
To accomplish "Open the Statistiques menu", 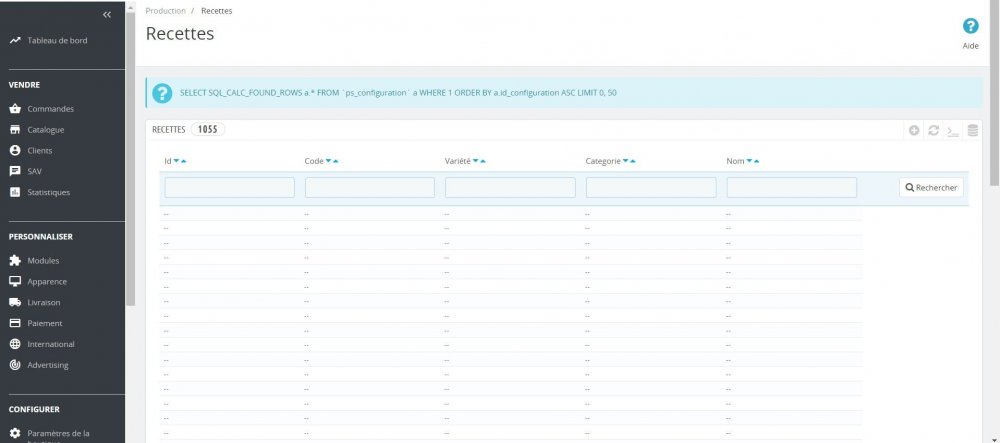I will pos(48,192).
